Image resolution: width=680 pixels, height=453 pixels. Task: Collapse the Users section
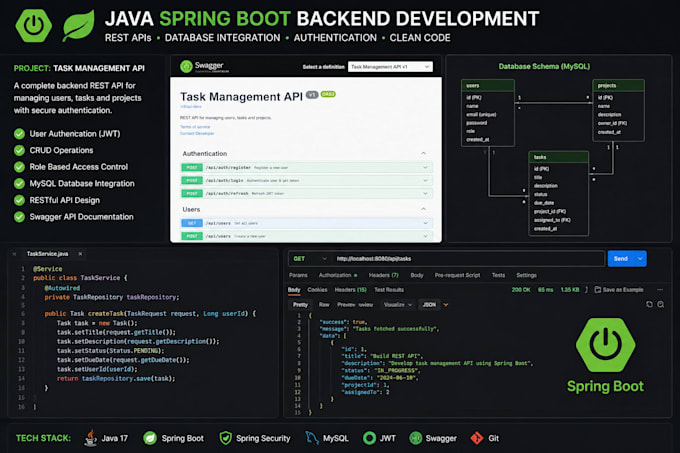click(x=423, y=209)
